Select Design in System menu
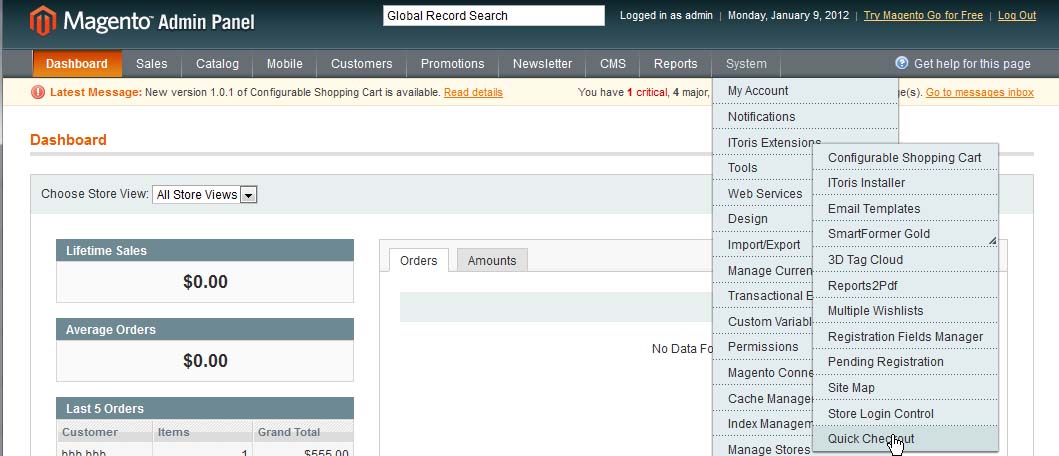The height and width of the screenshot is (456, 1059). (x=764, y=219)
